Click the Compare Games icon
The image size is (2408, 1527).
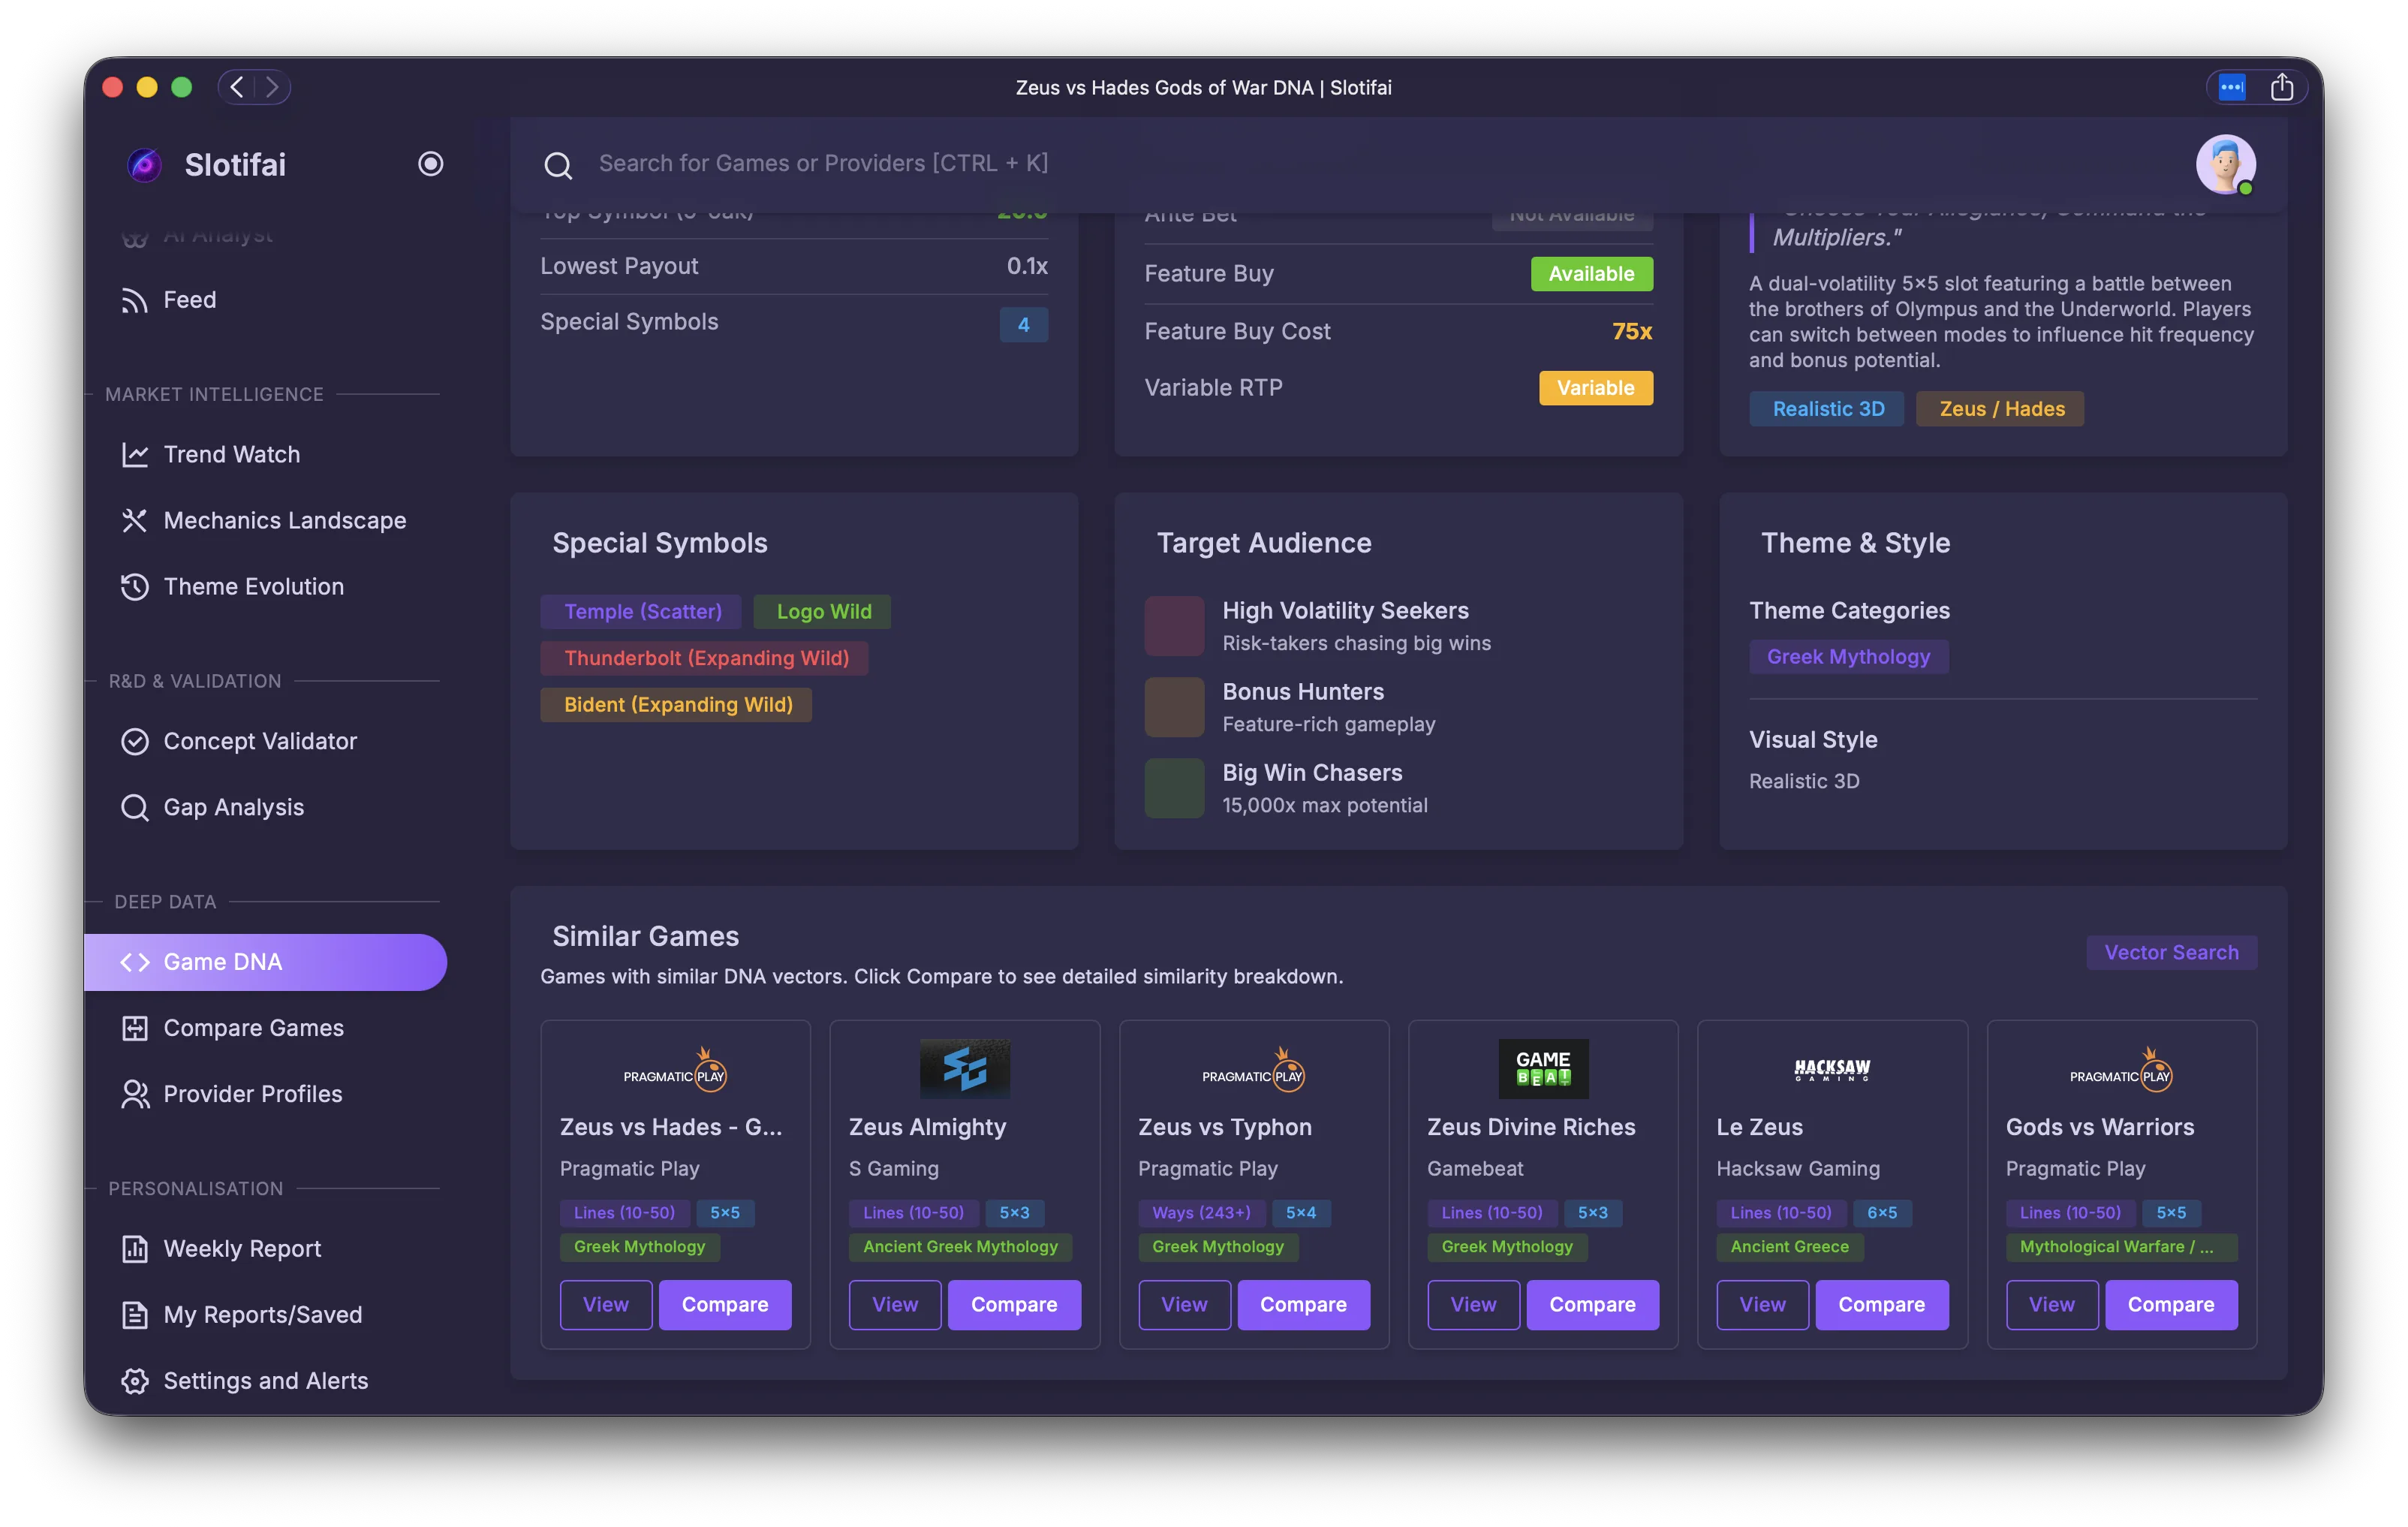click(x=134, y=1028)
